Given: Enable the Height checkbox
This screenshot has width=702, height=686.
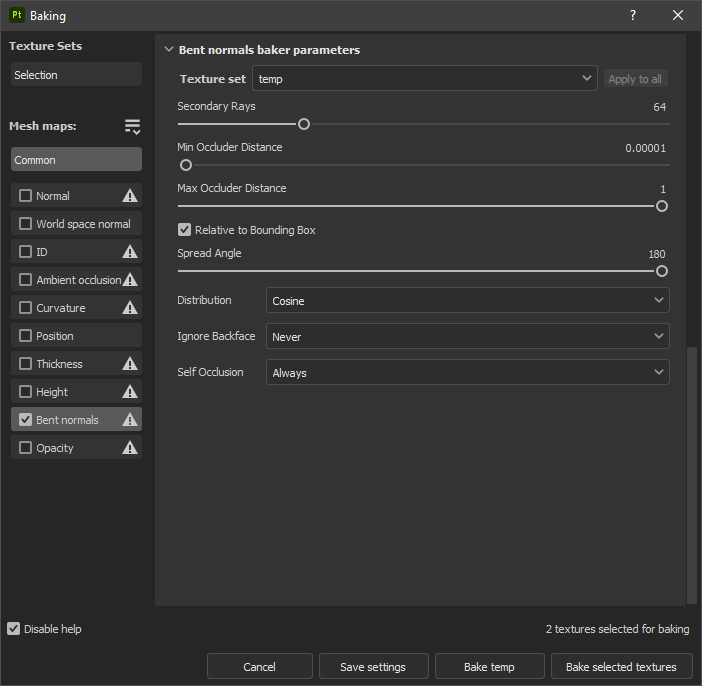Looking at the screenshot, I should pos(26,392).
